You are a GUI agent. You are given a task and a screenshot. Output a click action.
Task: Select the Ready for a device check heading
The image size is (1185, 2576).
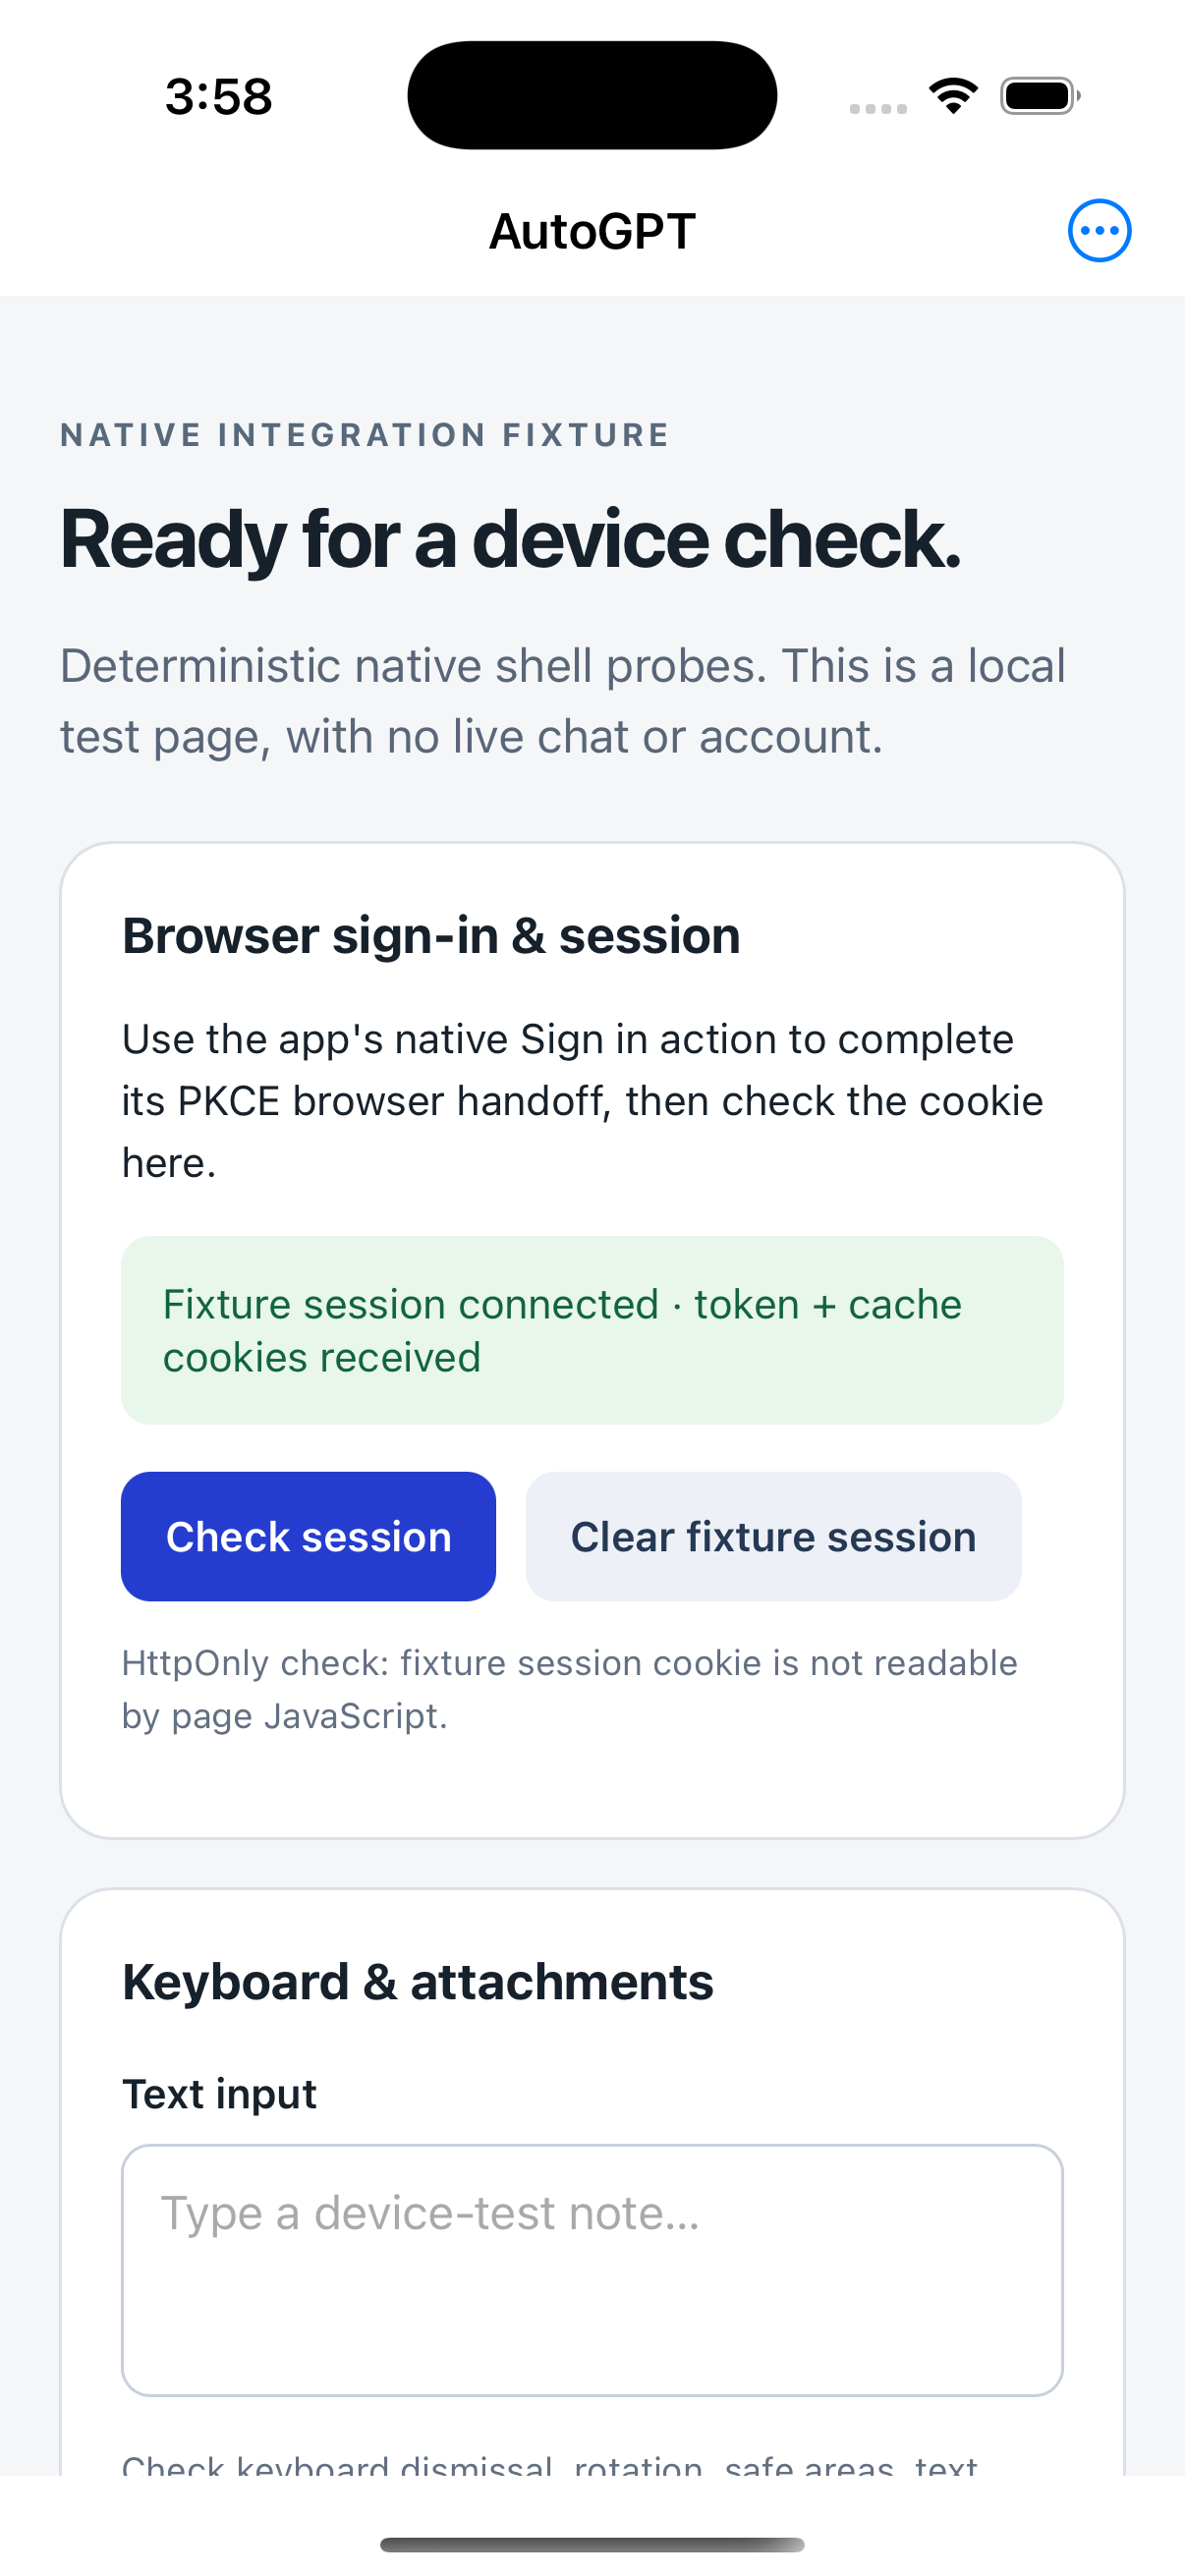510,540
